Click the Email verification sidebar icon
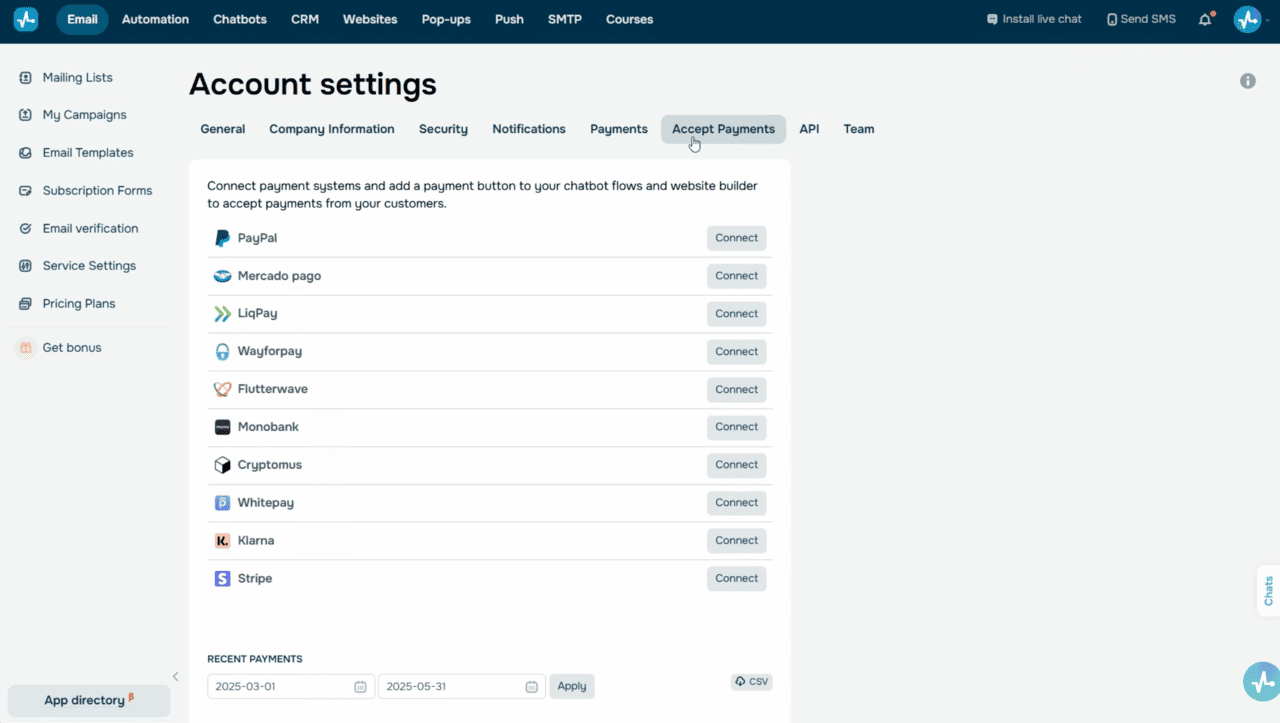This screenshot has height=723, width=1280. click(25, 229)
